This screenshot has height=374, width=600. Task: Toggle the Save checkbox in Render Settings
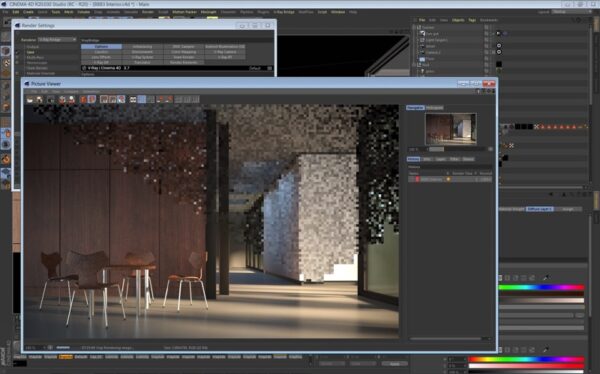coord(18,52)
